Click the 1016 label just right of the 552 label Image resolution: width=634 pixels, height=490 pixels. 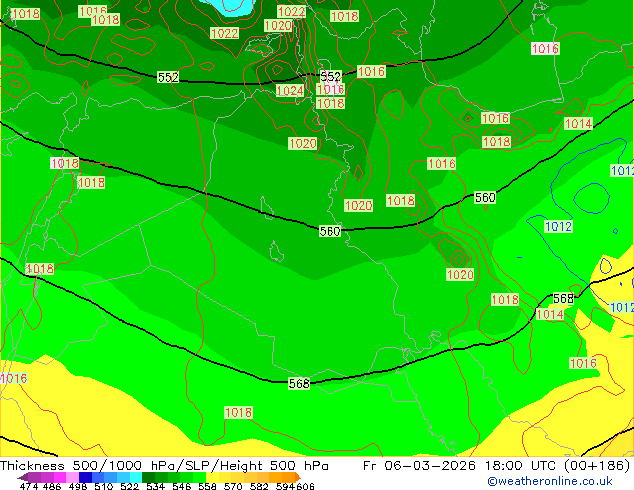(371, 72)
